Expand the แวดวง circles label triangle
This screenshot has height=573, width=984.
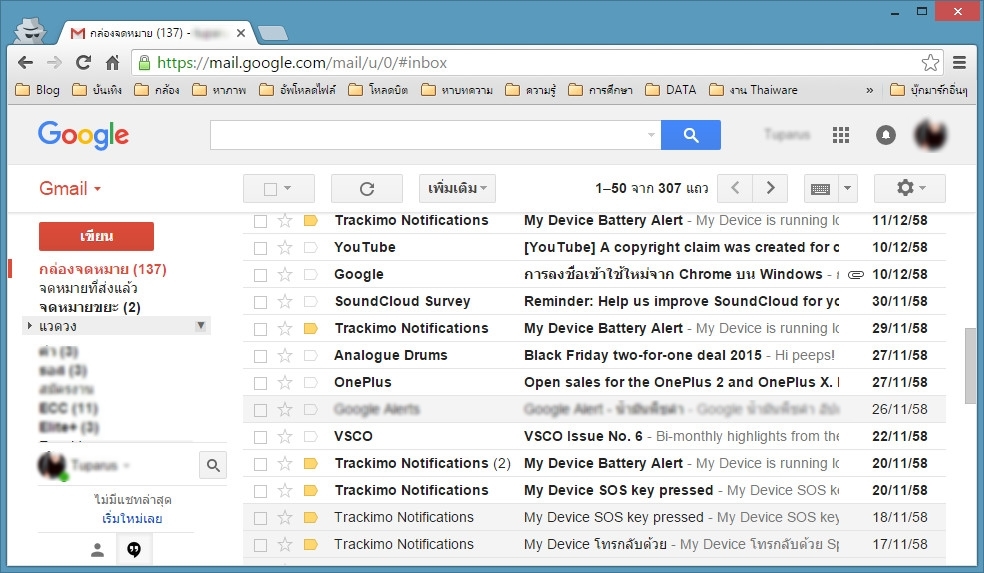[29, 326]
